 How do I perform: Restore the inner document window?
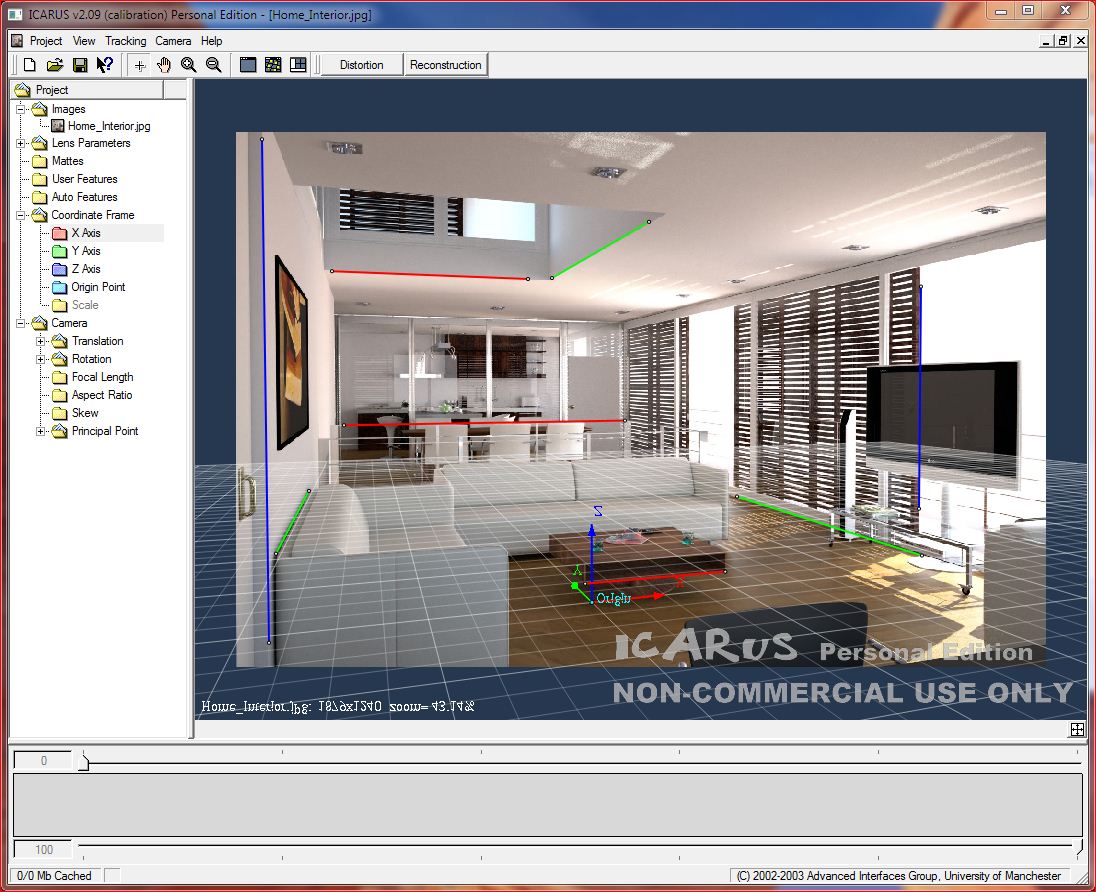pos(1063,41)
